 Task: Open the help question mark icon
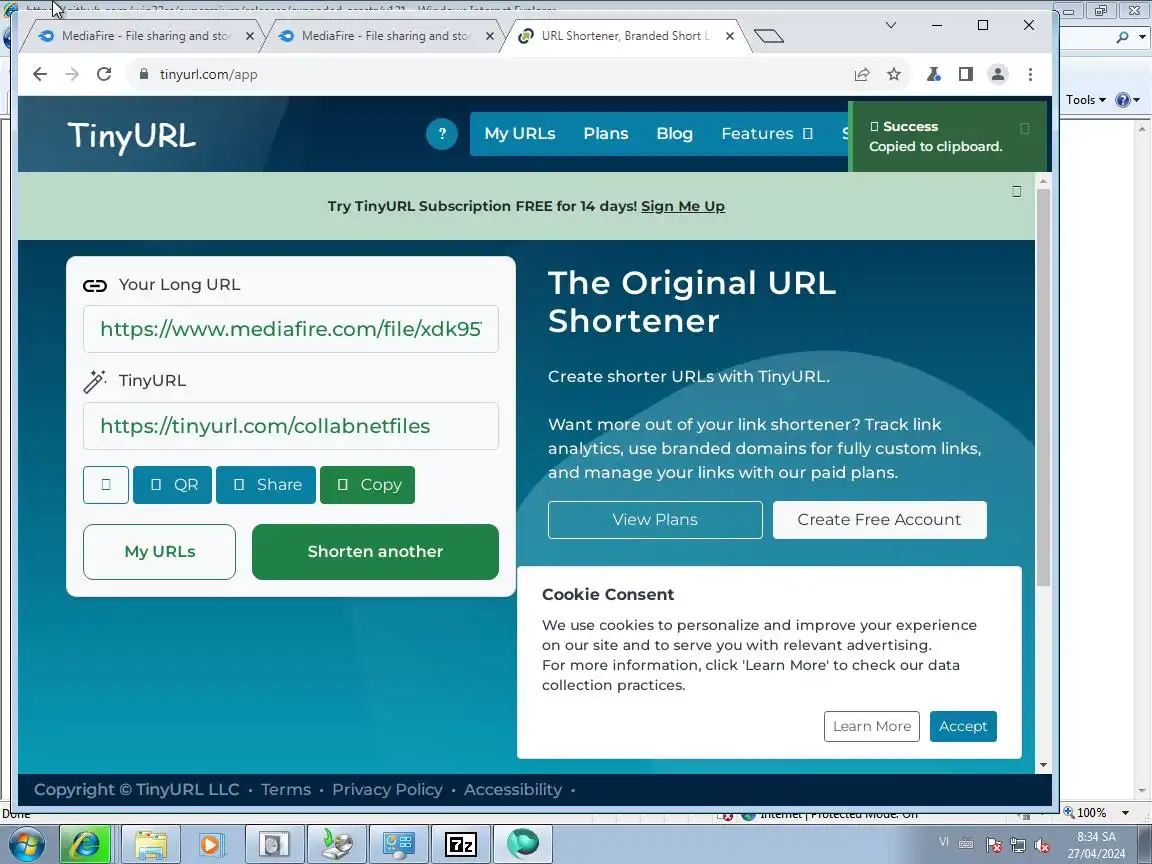[x=442, y=134]
